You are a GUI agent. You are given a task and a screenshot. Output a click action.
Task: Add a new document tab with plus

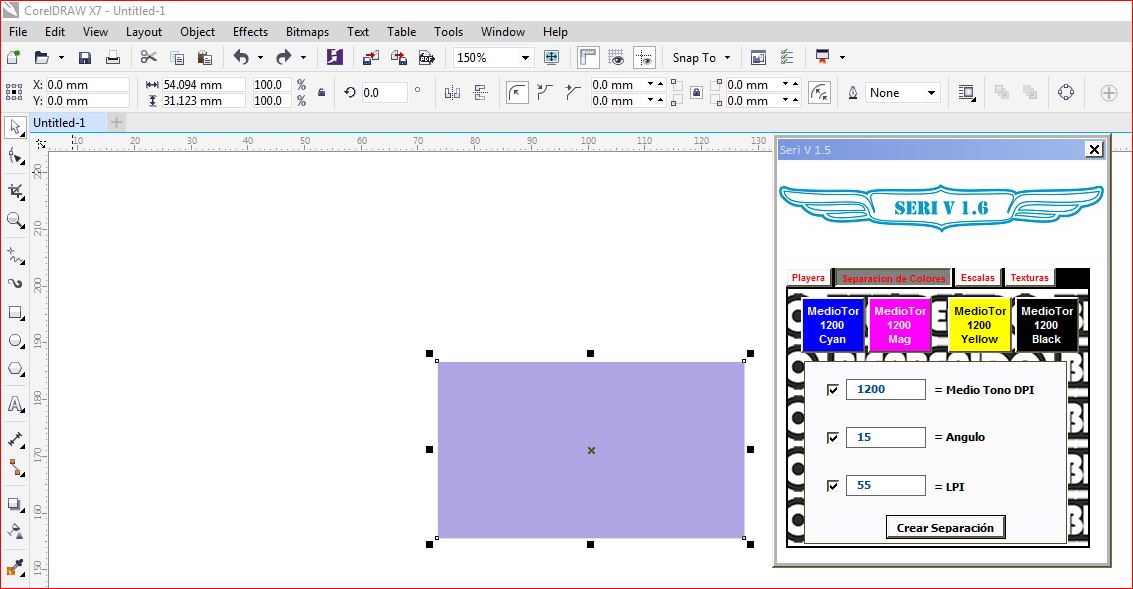tap(116, 122)
